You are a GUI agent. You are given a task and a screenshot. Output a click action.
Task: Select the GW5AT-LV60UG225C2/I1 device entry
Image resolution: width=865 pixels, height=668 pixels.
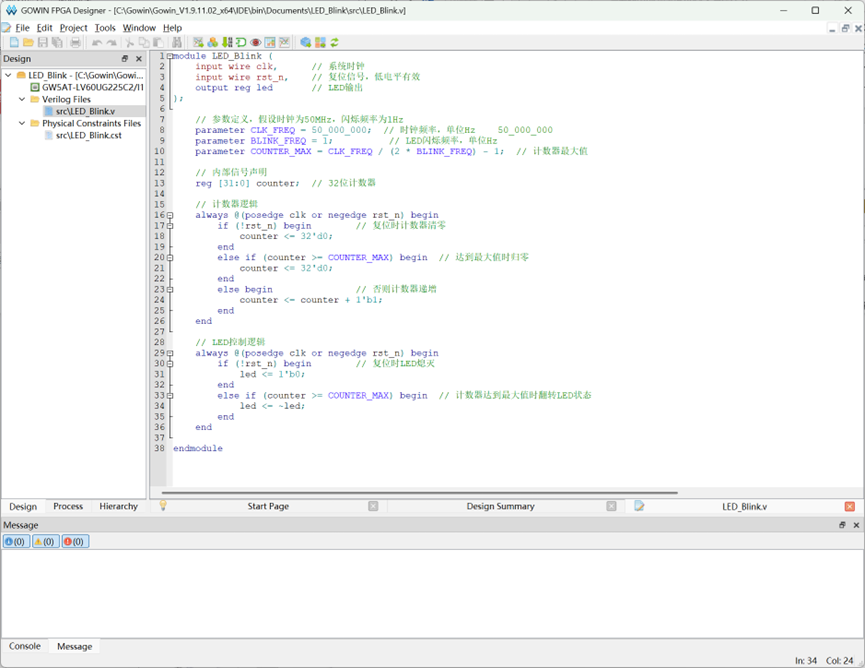pyautogui.click(x=92, y=87)
